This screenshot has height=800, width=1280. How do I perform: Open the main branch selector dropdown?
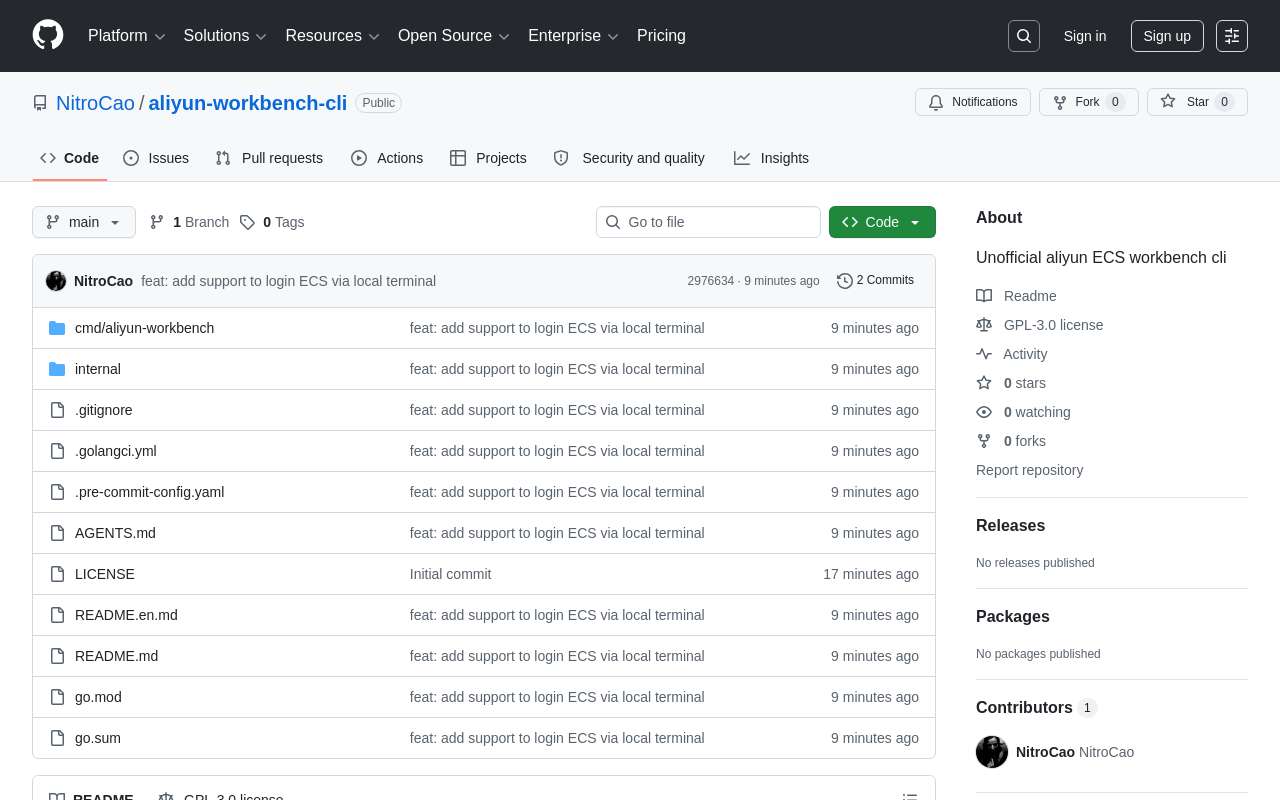click(84, 222)
